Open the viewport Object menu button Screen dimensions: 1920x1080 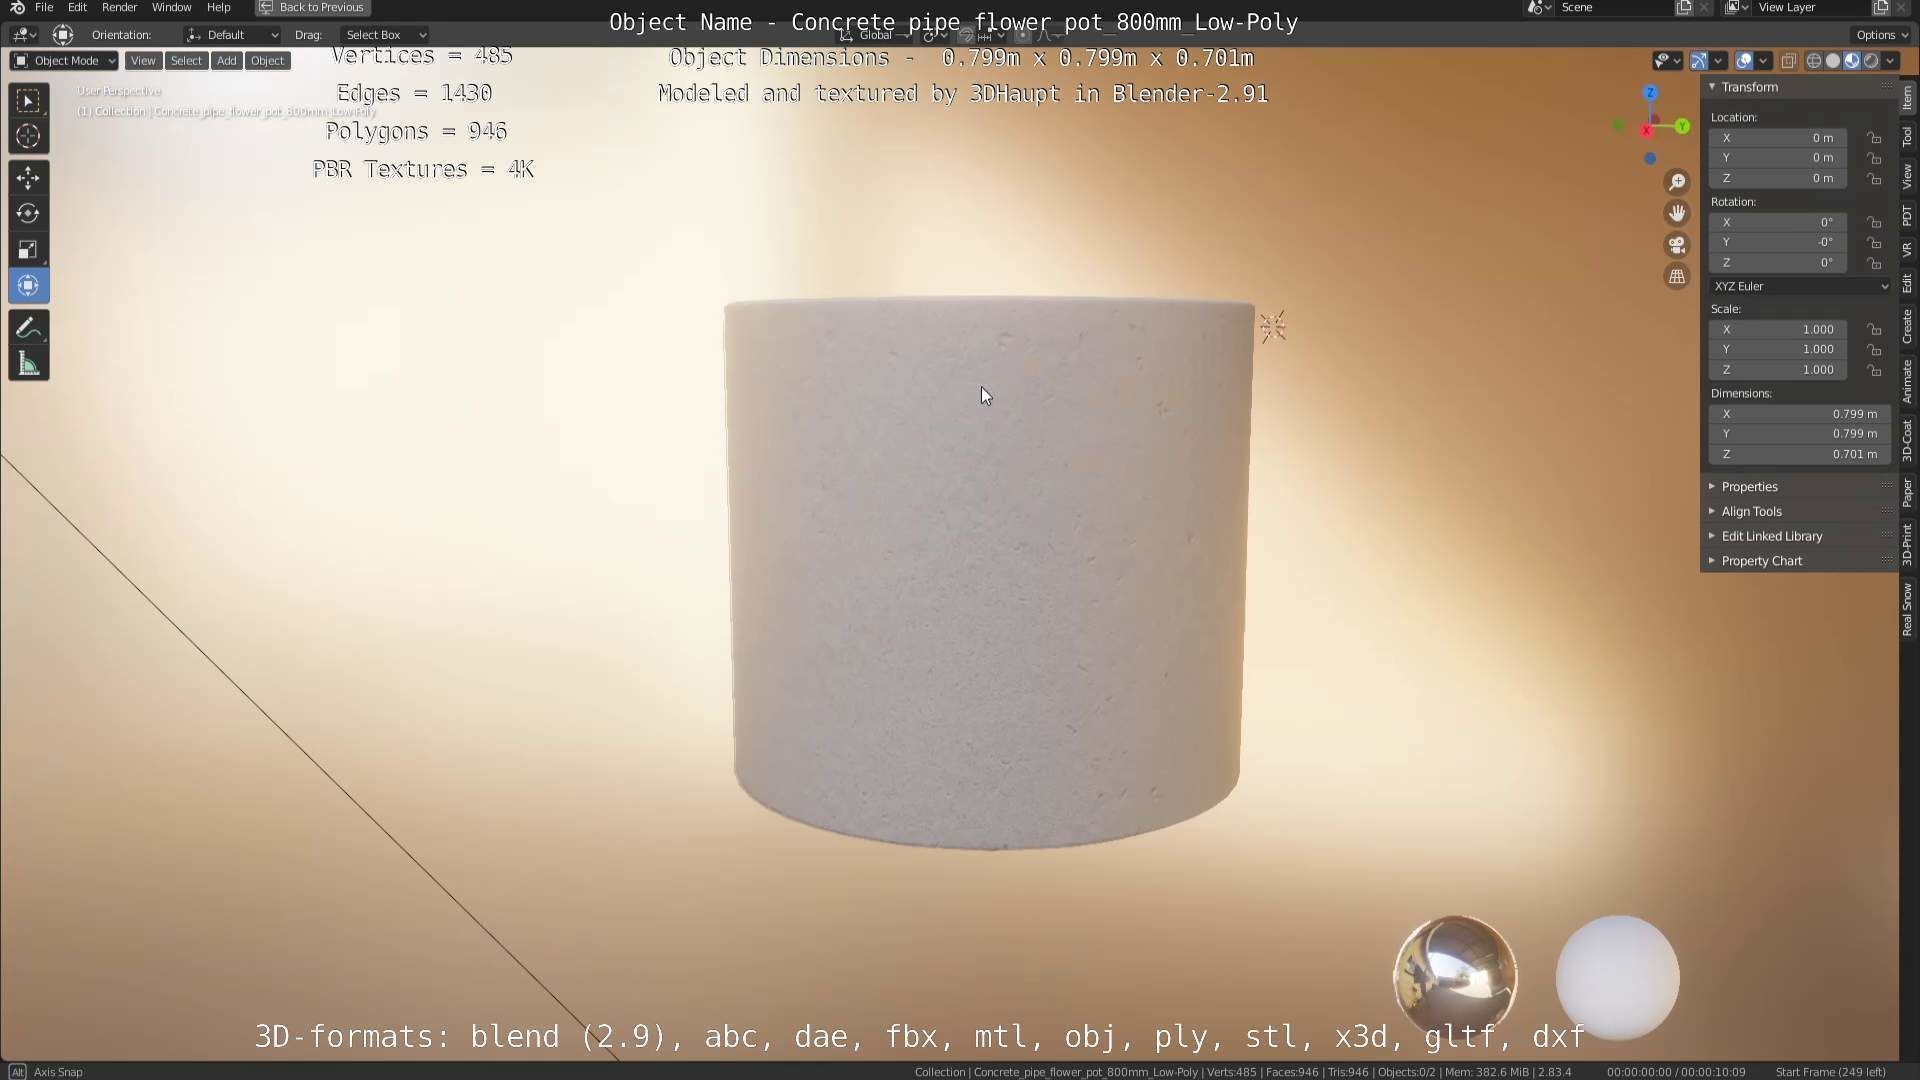pyautogui.click(x=267, y=61)
